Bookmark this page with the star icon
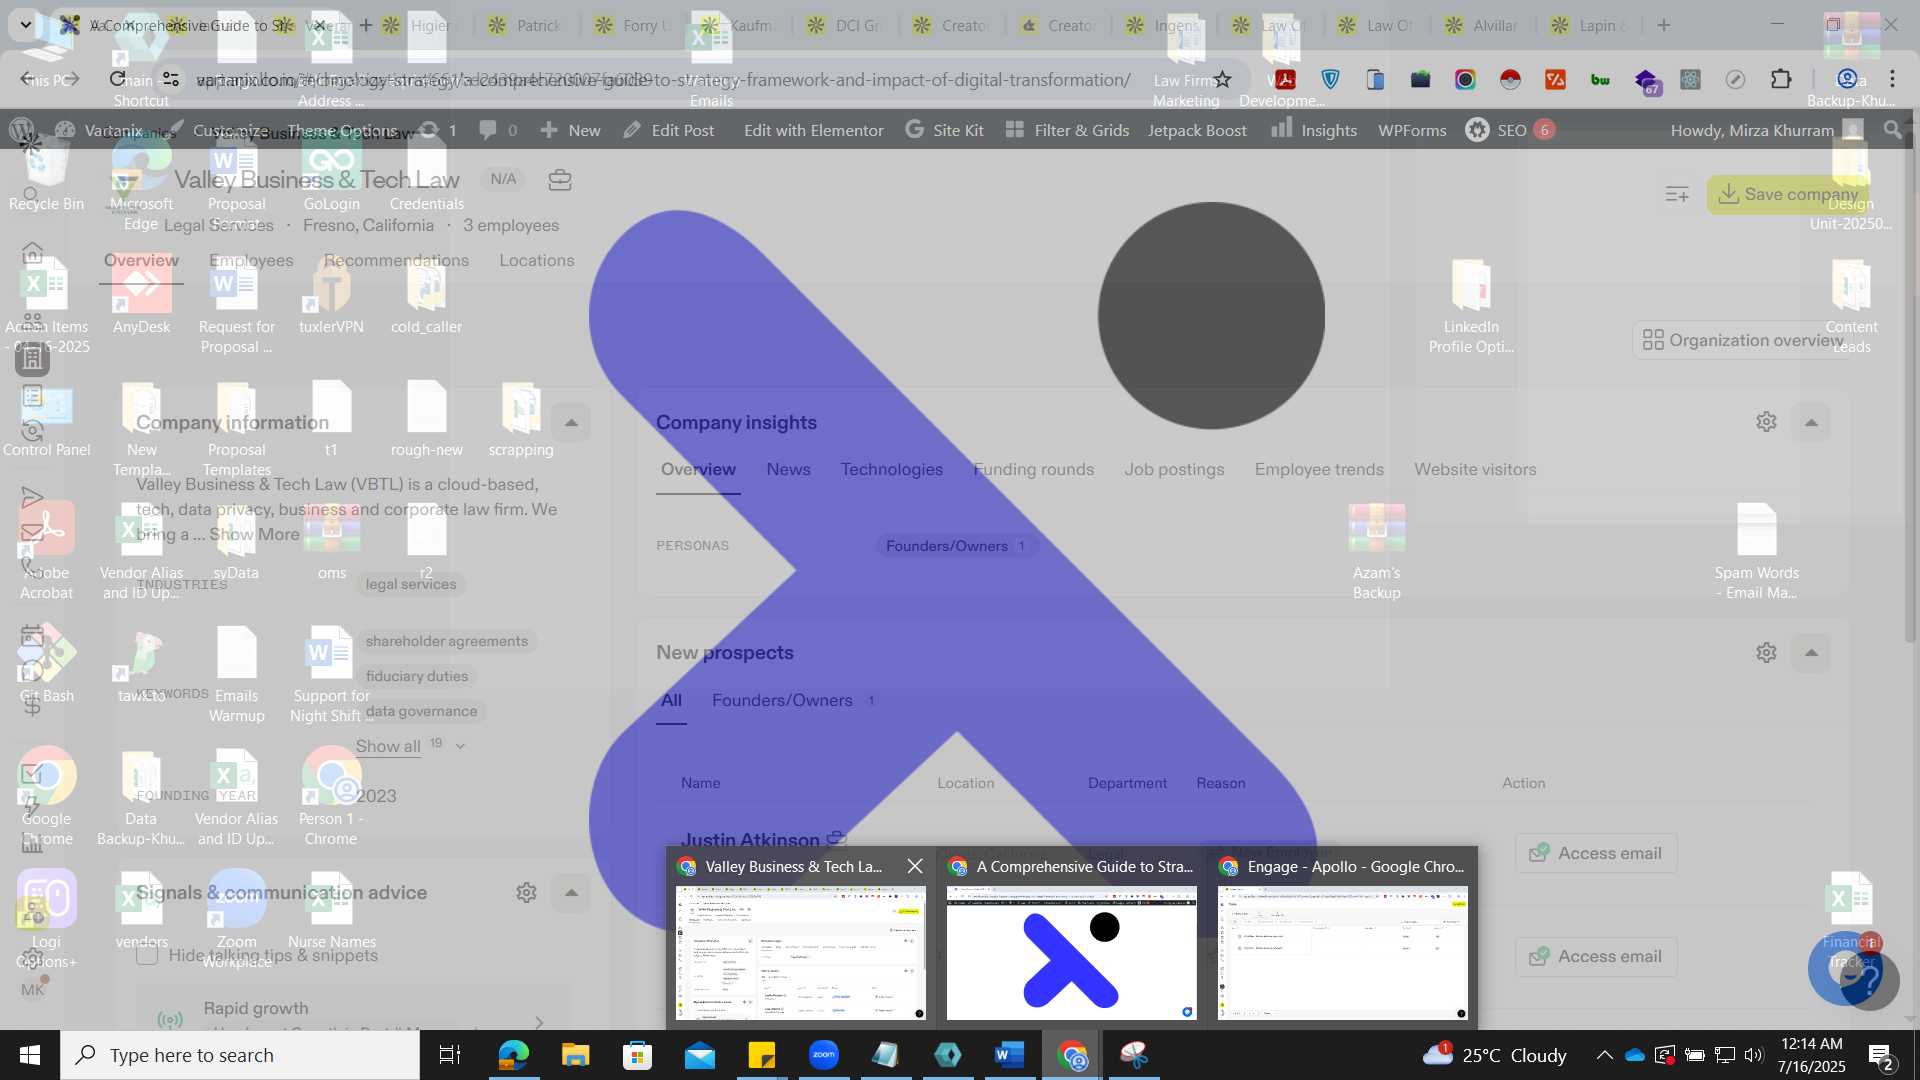Viewport: 1920px width, 1080px height. 1222,79
